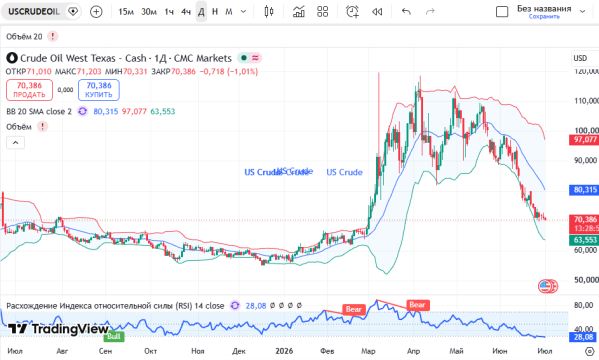Toggle the layout checkbox square beside Без названия

click(x=502, y=11)
